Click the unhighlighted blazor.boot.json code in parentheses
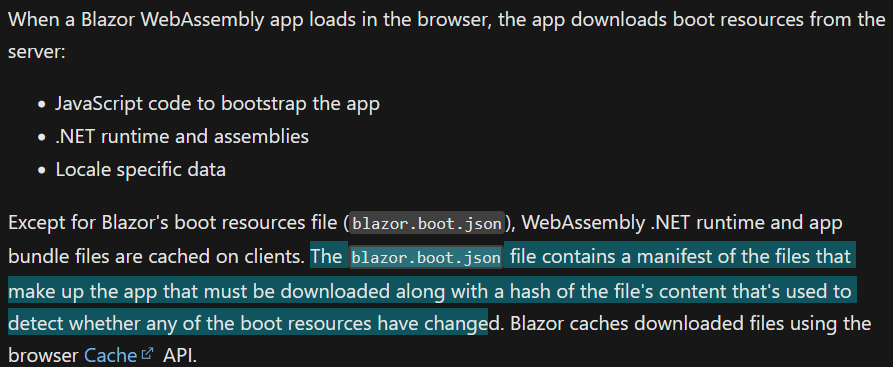The width and height of the screenshot is (893, 367). pyautogui.click(x=426, y=224)
